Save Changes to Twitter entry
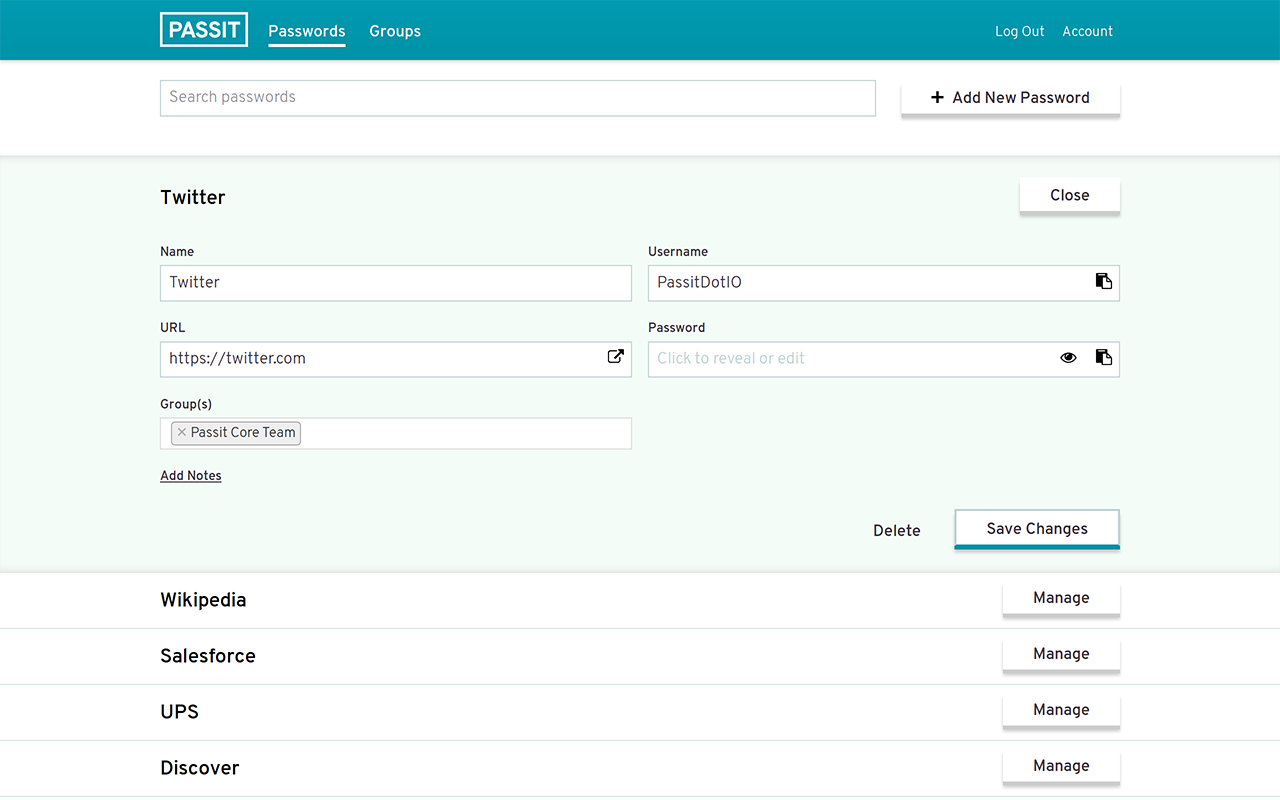This screenshot has height=800, width=1280. [x=1036, y=529]
